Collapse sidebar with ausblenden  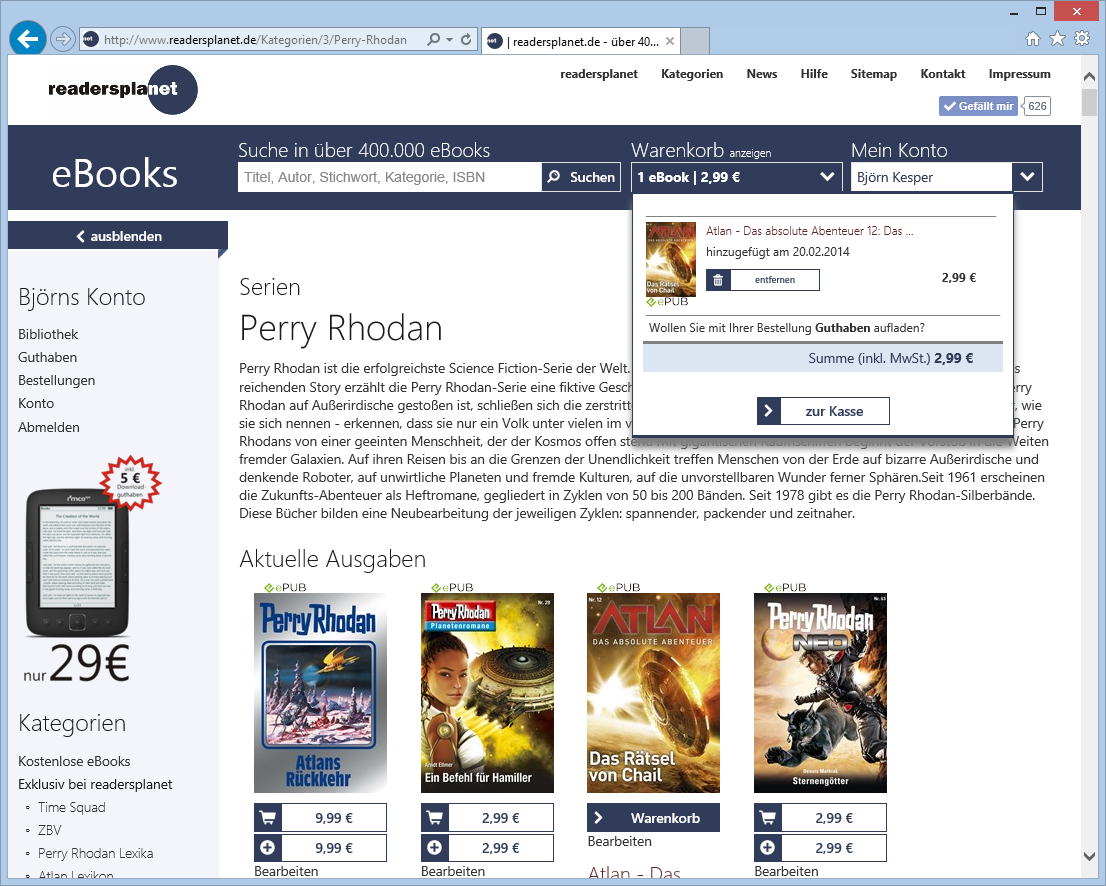point(118,236)
